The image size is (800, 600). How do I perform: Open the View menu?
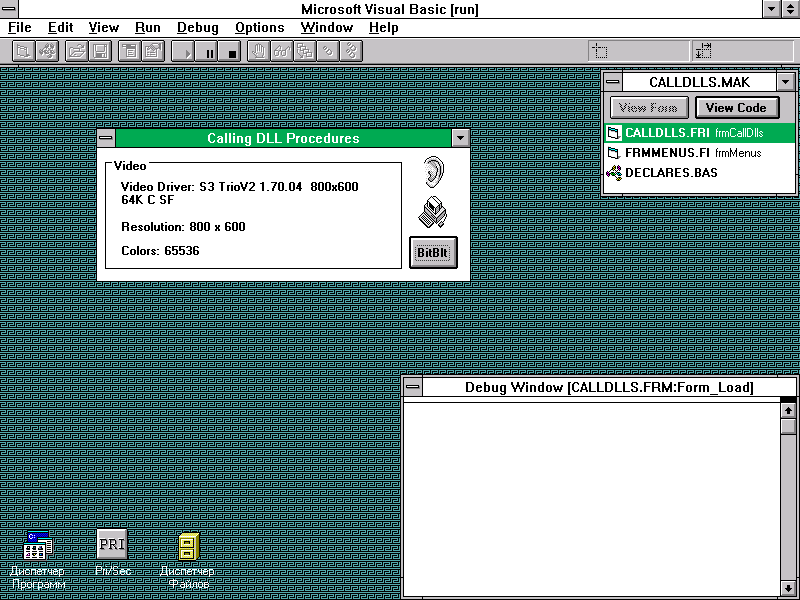point(104,28)
